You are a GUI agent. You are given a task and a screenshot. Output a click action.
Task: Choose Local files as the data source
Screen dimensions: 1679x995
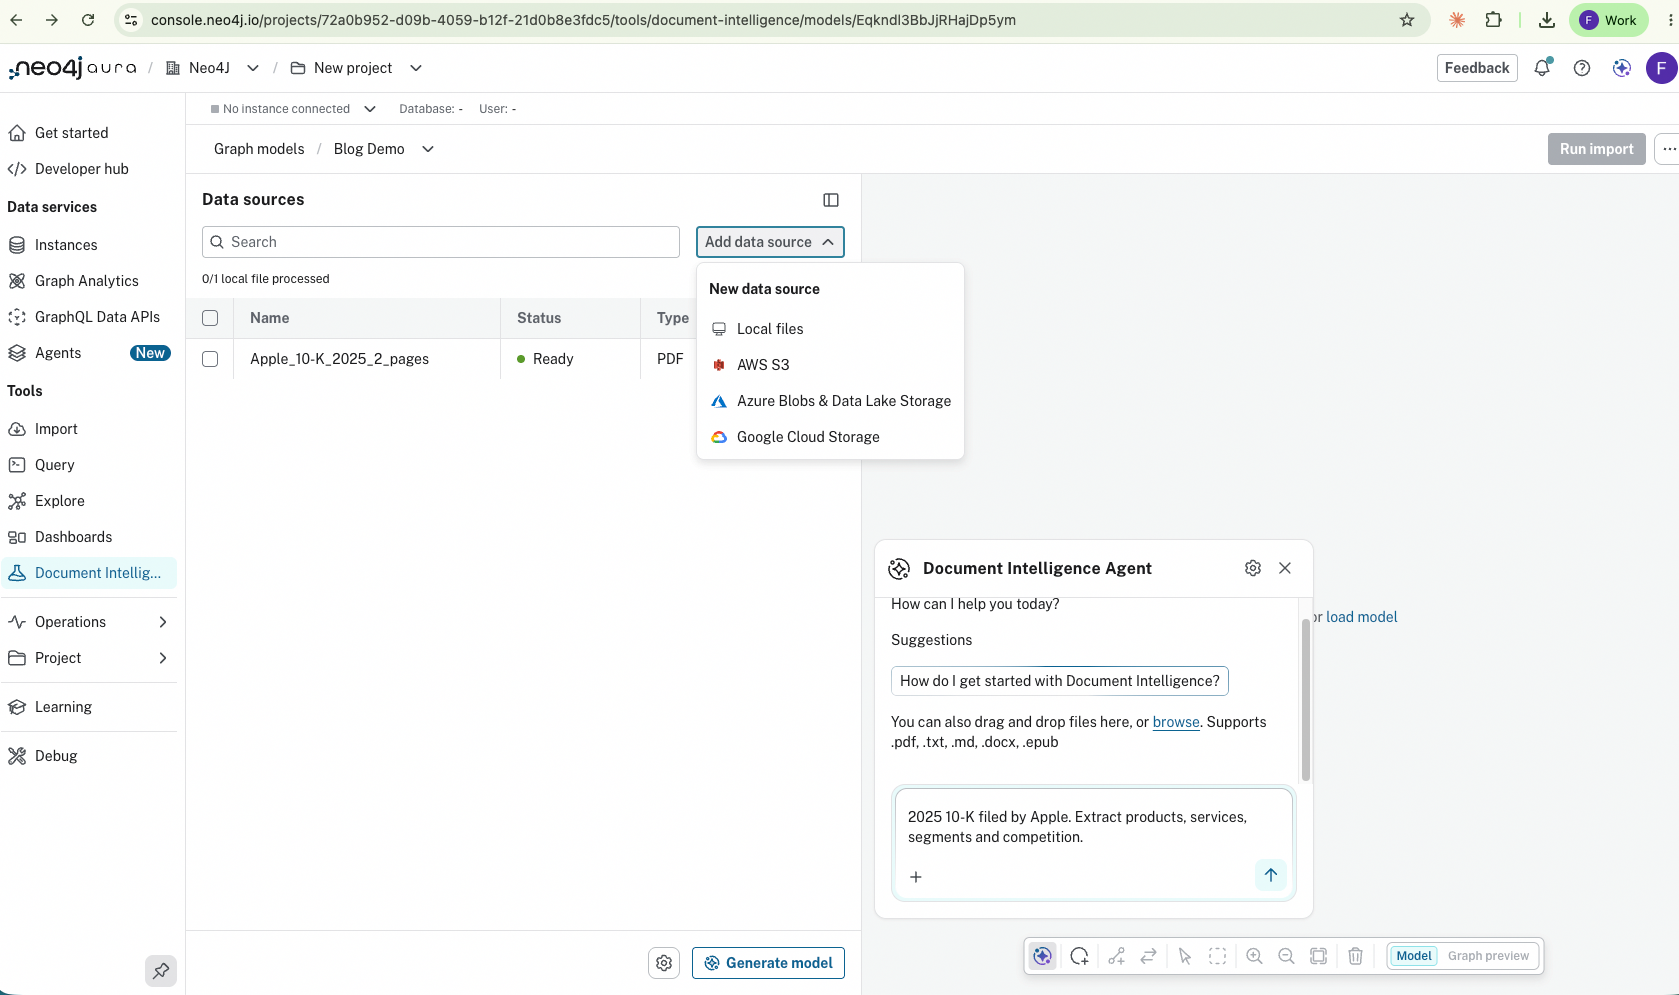click(830, 329)
